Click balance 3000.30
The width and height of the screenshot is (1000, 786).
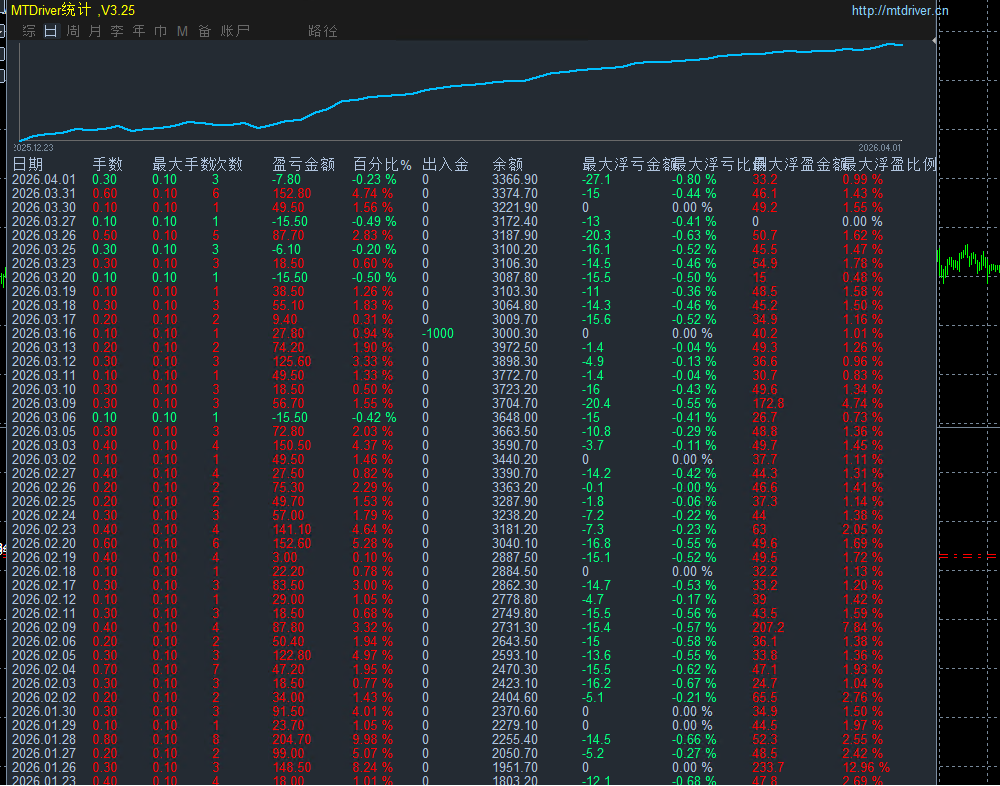[x=515, y=334]
